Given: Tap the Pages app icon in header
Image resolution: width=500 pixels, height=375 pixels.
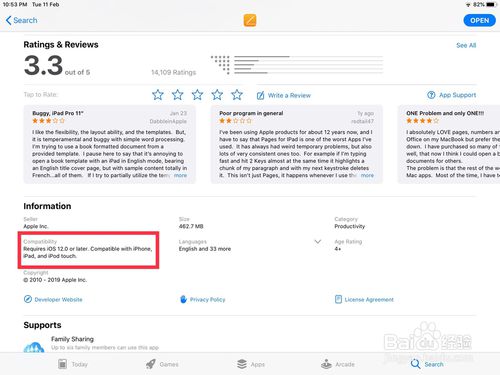Looking at the screenshot, I should click(250, 20).
